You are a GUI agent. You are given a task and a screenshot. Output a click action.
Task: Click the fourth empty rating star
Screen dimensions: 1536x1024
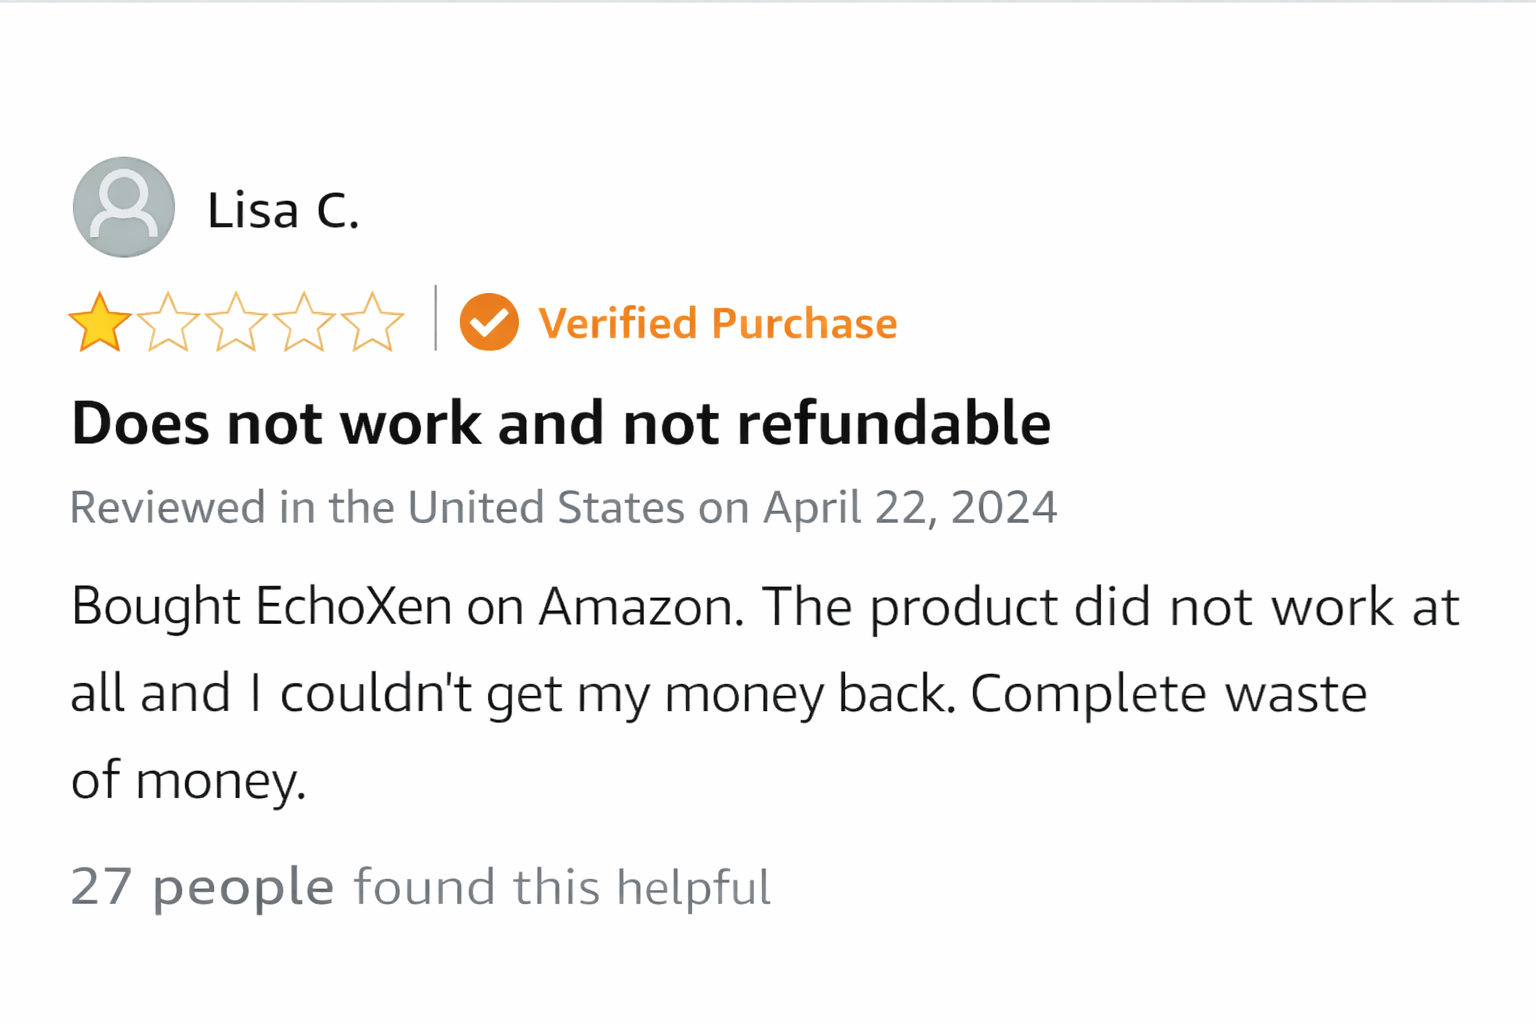(x=303, y=323)
